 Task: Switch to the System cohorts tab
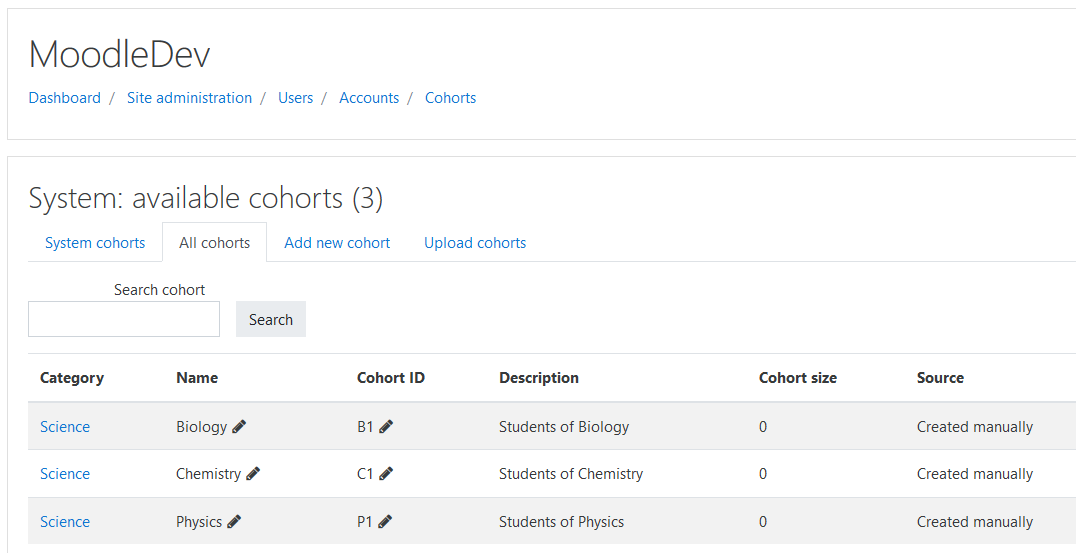[95, 243]
